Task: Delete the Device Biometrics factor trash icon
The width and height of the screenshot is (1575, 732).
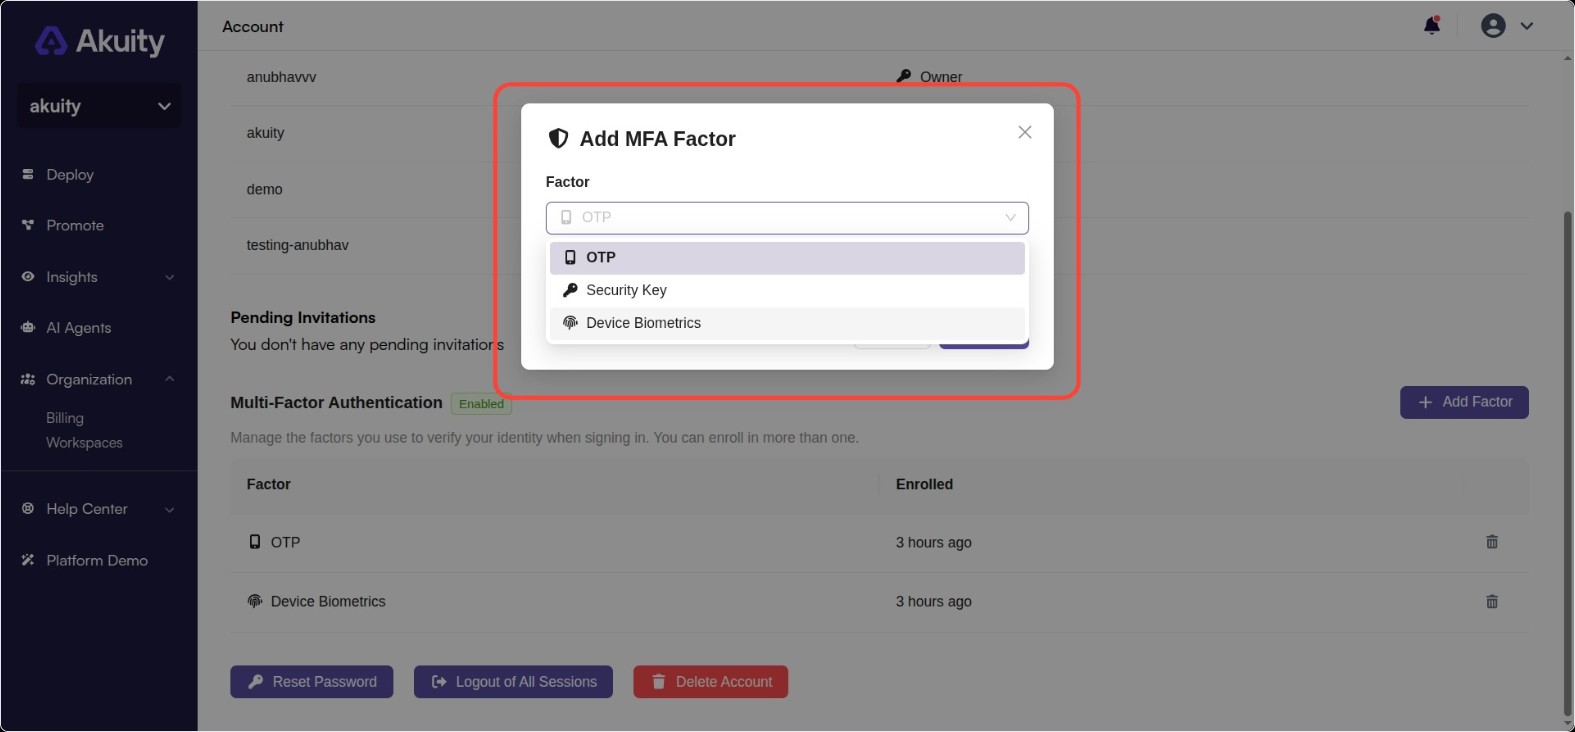Action: click(x=1492, y=602)
